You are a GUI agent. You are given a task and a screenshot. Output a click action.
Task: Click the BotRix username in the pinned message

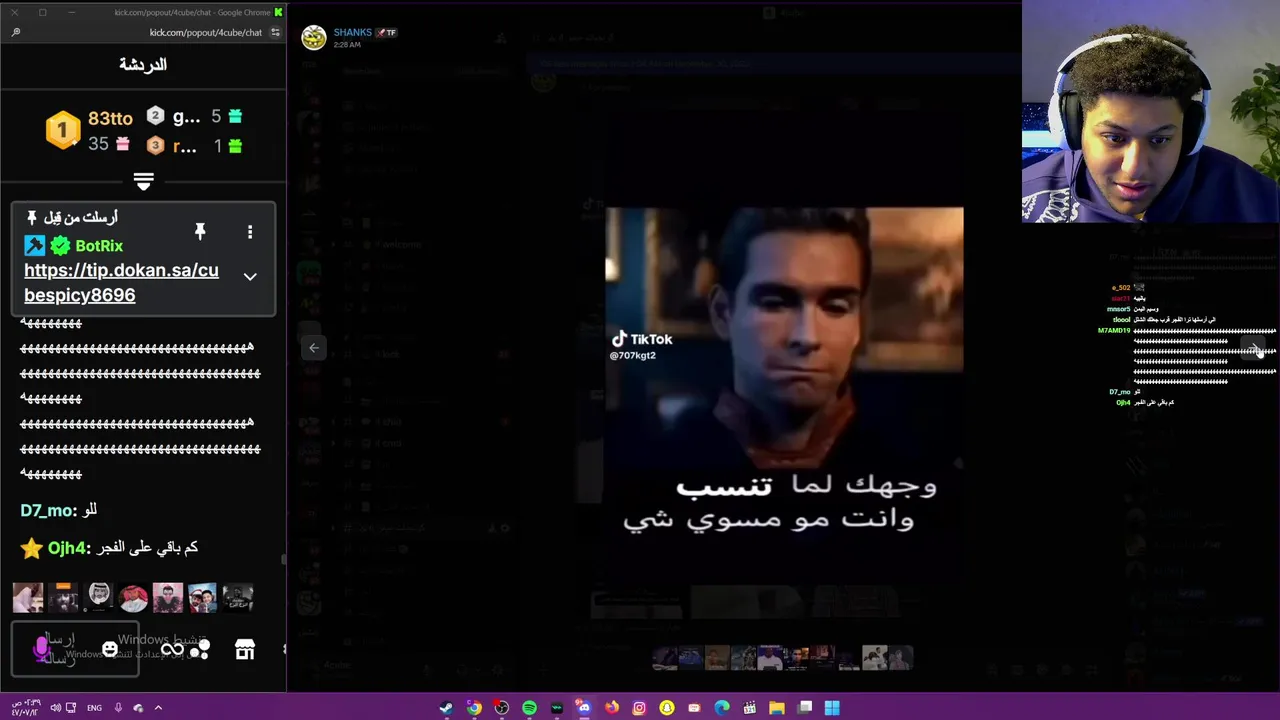[99, 246]
